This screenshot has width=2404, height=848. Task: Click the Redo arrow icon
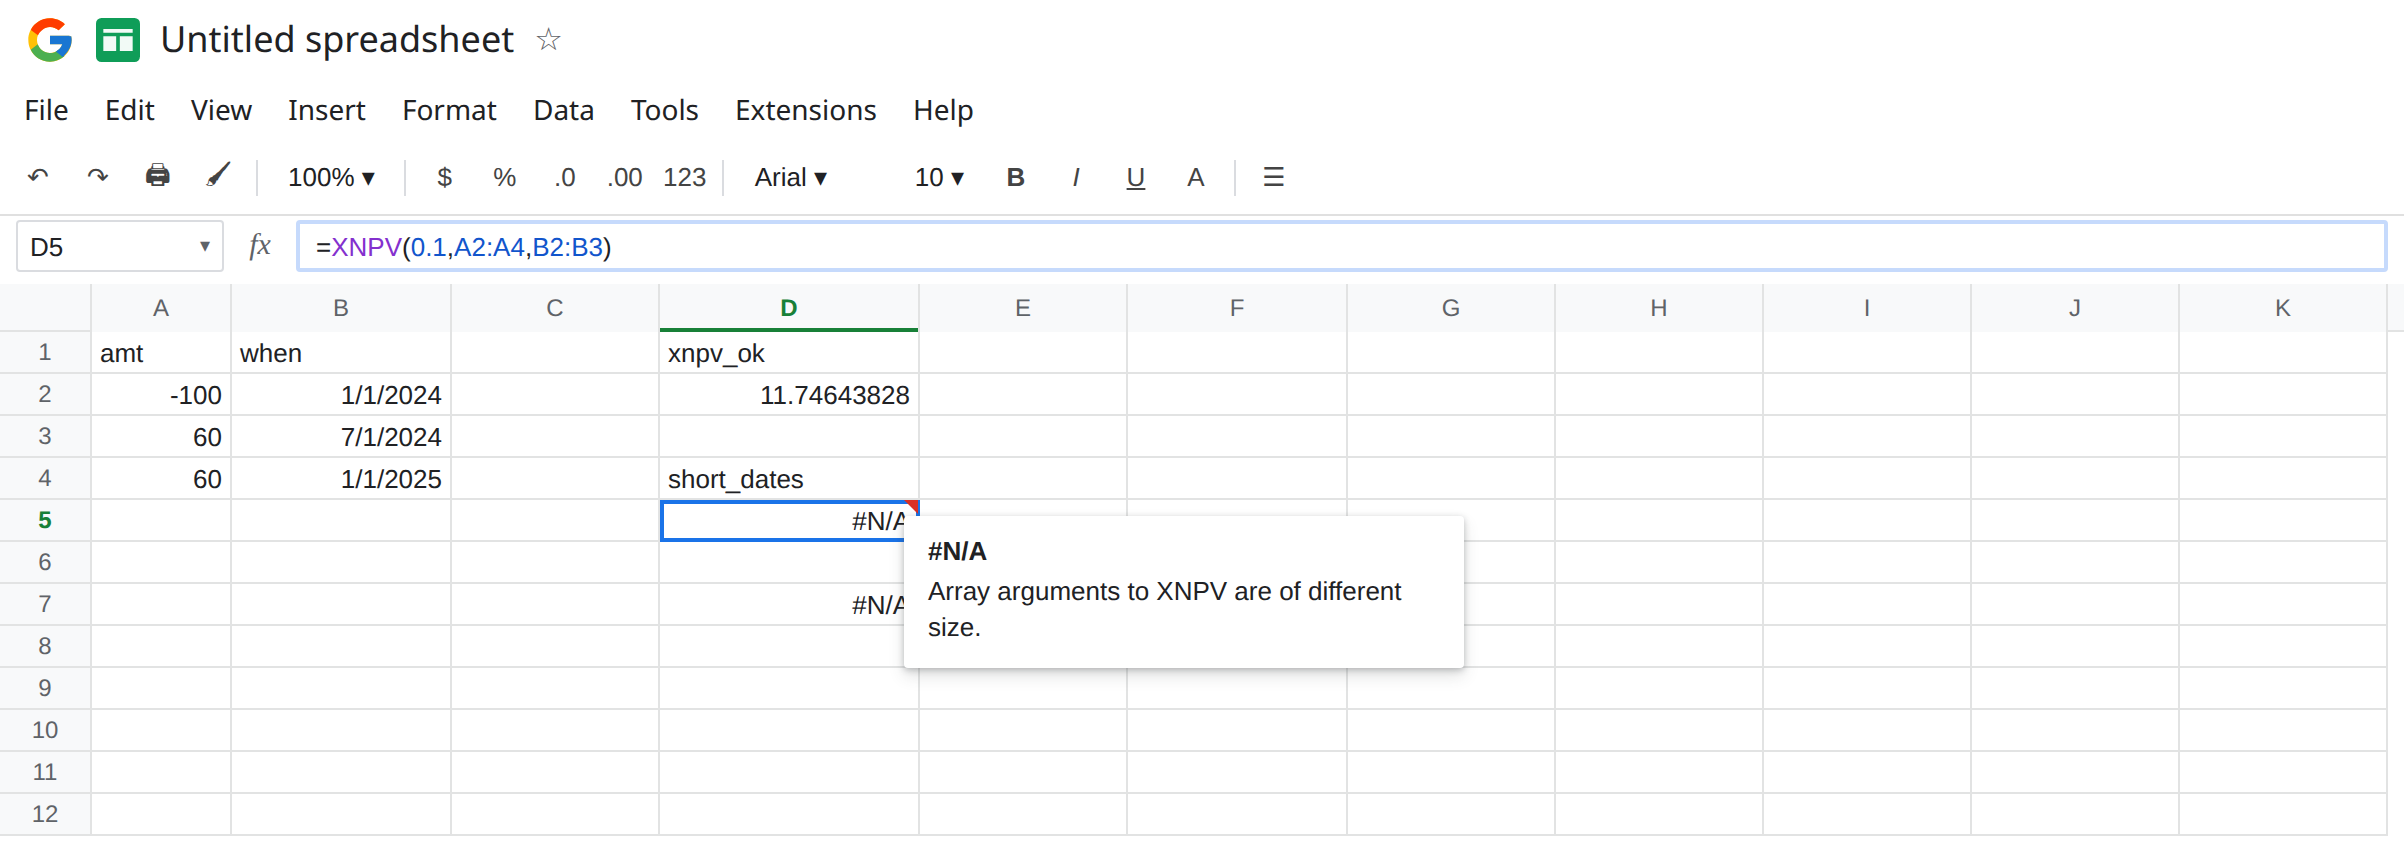97,177
